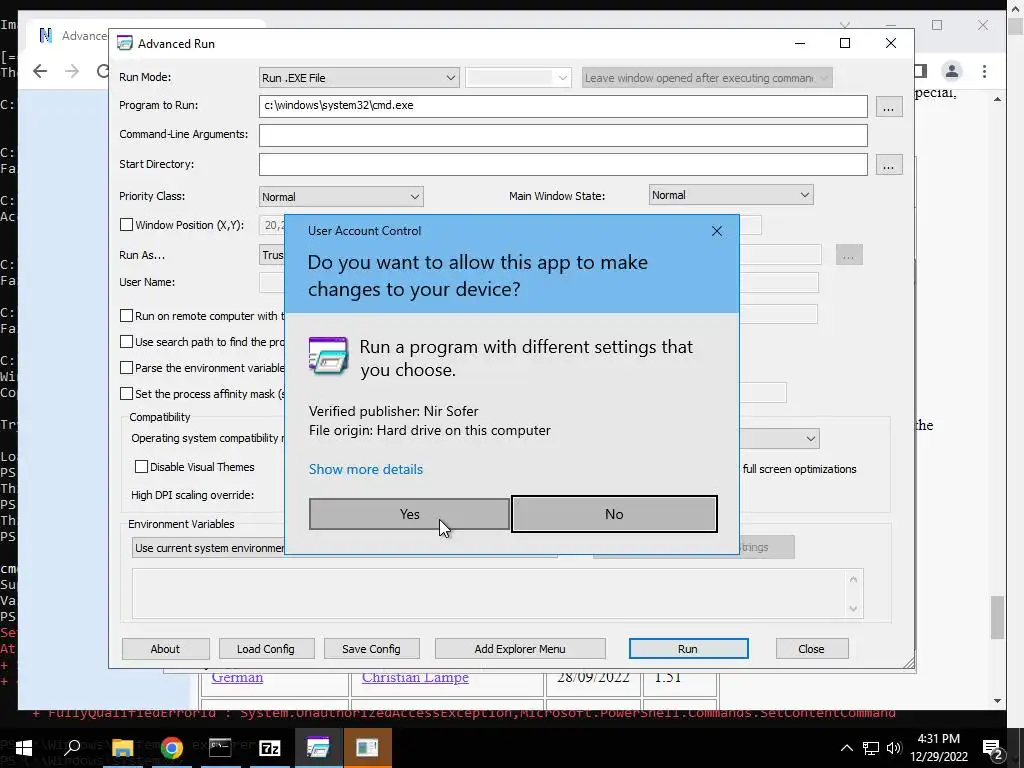Open the notification center icon
Screen dimensions: 1024x768
point(993,748)
